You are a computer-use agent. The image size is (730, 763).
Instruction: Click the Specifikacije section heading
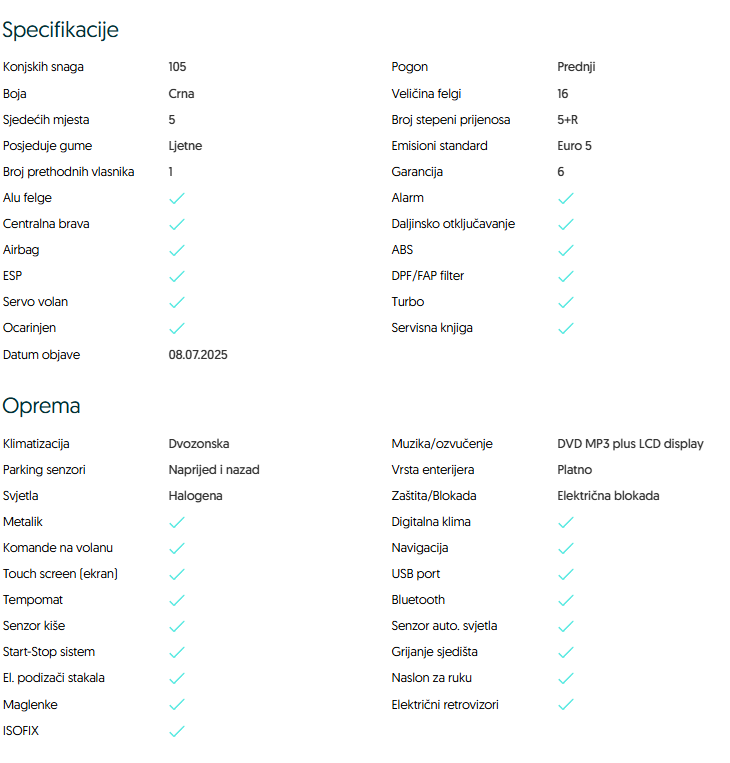[61, 30]
